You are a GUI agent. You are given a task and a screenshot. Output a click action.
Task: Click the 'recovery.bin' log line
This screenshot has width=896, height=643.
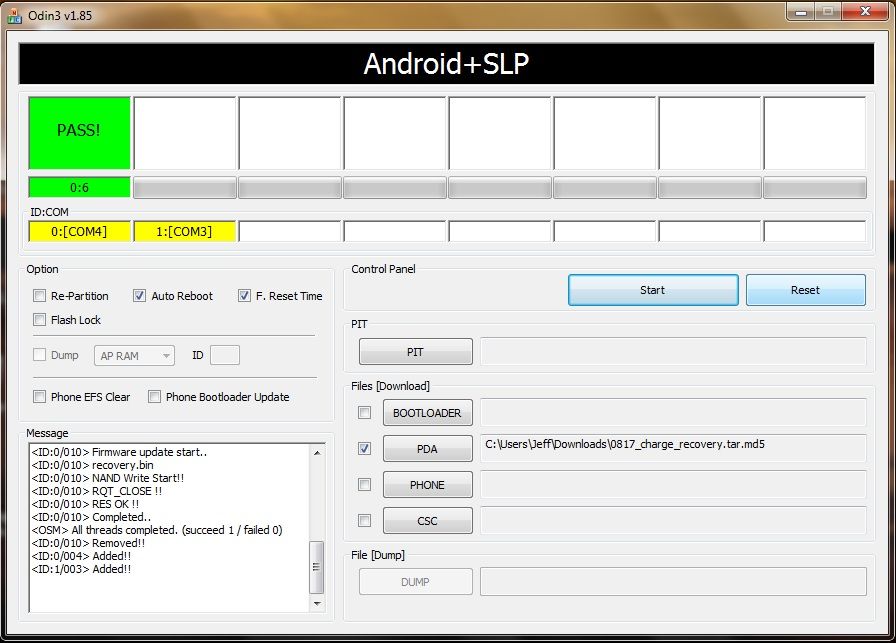coord(93,465)
